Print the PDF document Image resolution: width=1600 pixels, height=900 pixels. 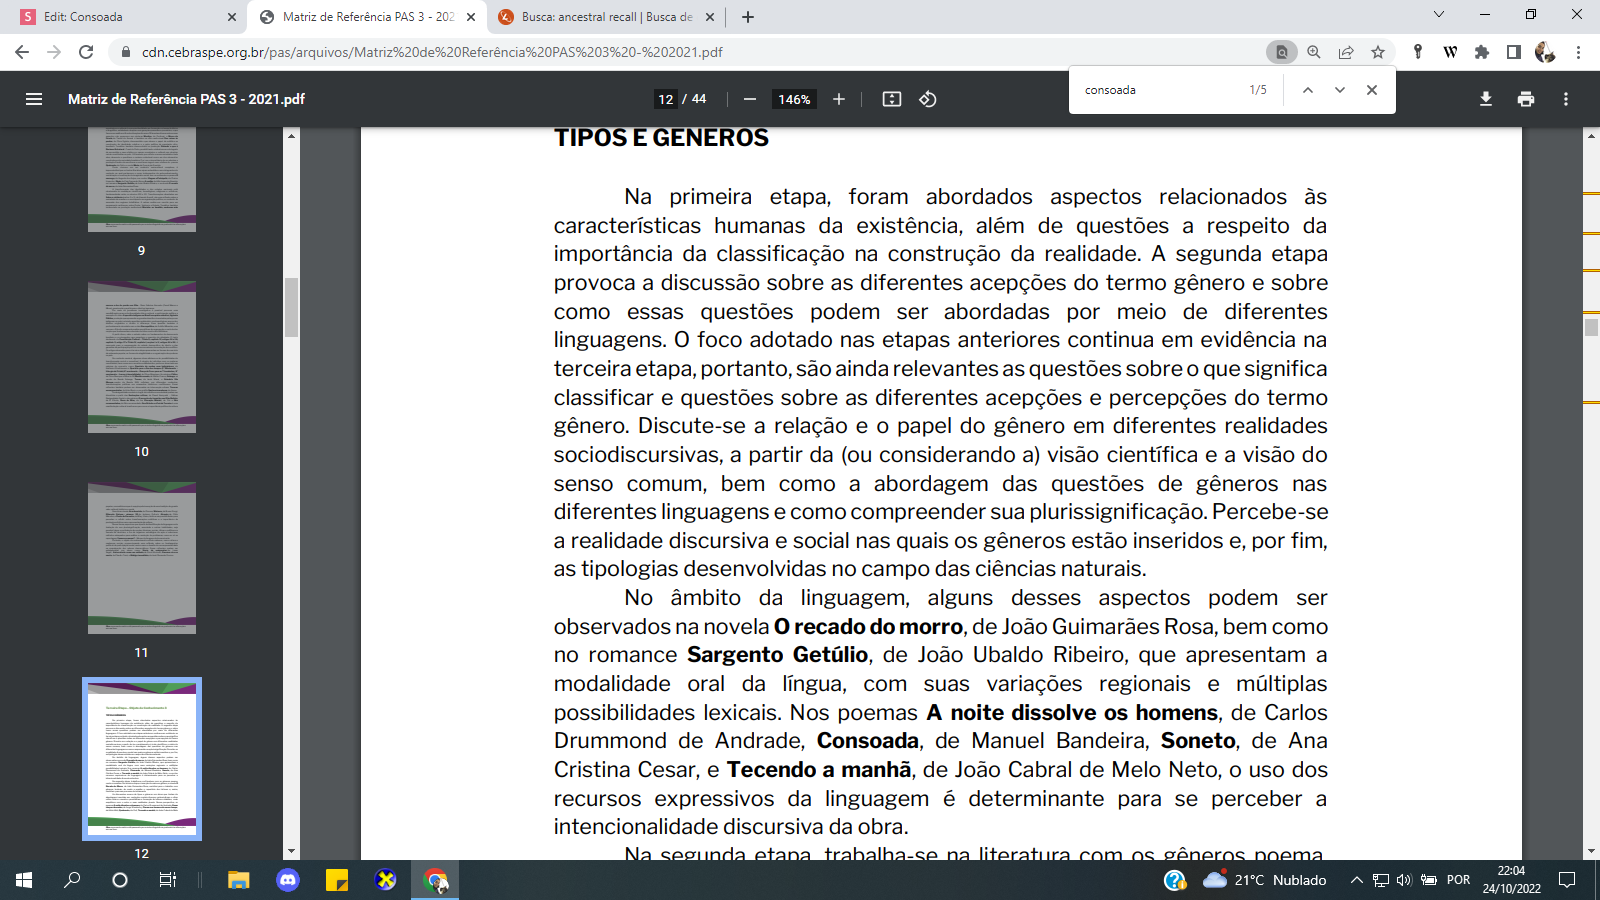click(x=1526, y=99)
